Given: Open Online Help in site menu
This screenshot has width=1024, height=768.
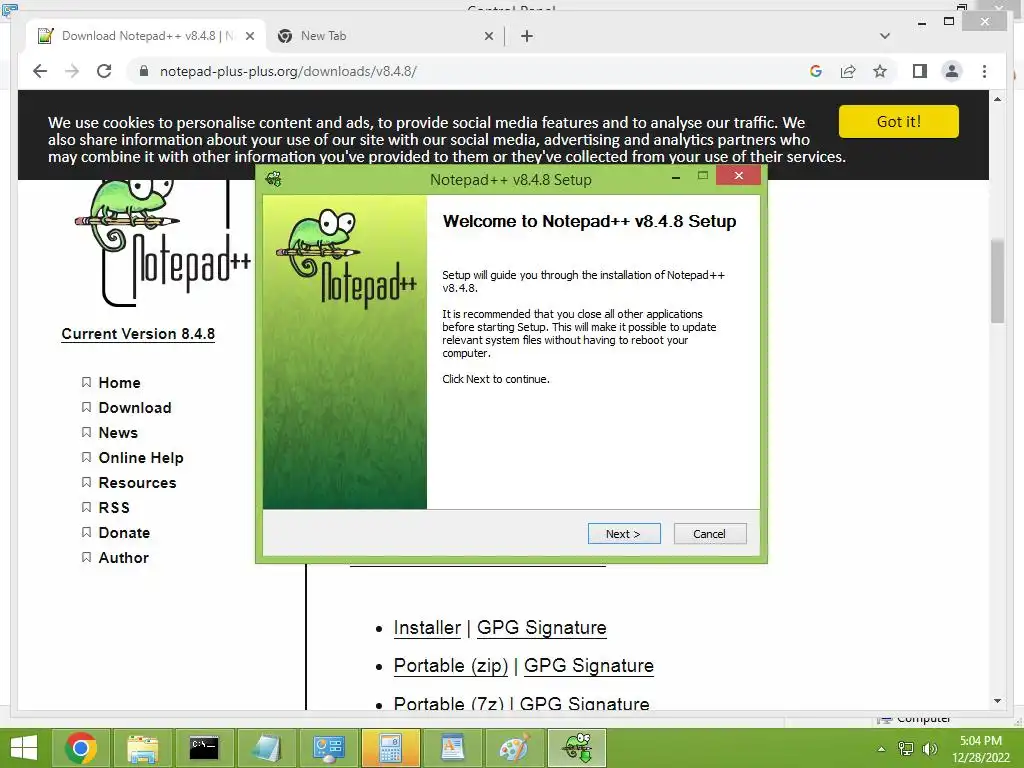Looking at the screenshot, I should pos(141,458).
